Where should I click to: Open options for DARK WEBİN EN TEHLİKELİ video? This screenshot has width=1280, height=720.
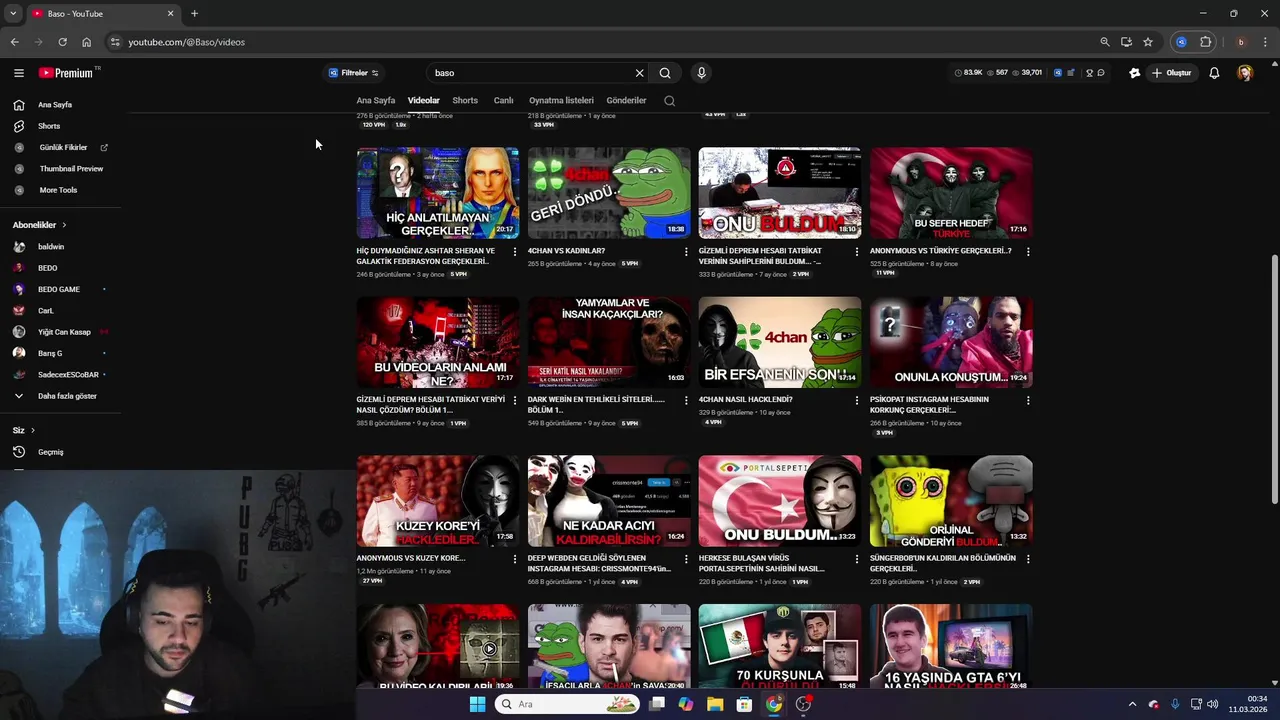[686, 400]
